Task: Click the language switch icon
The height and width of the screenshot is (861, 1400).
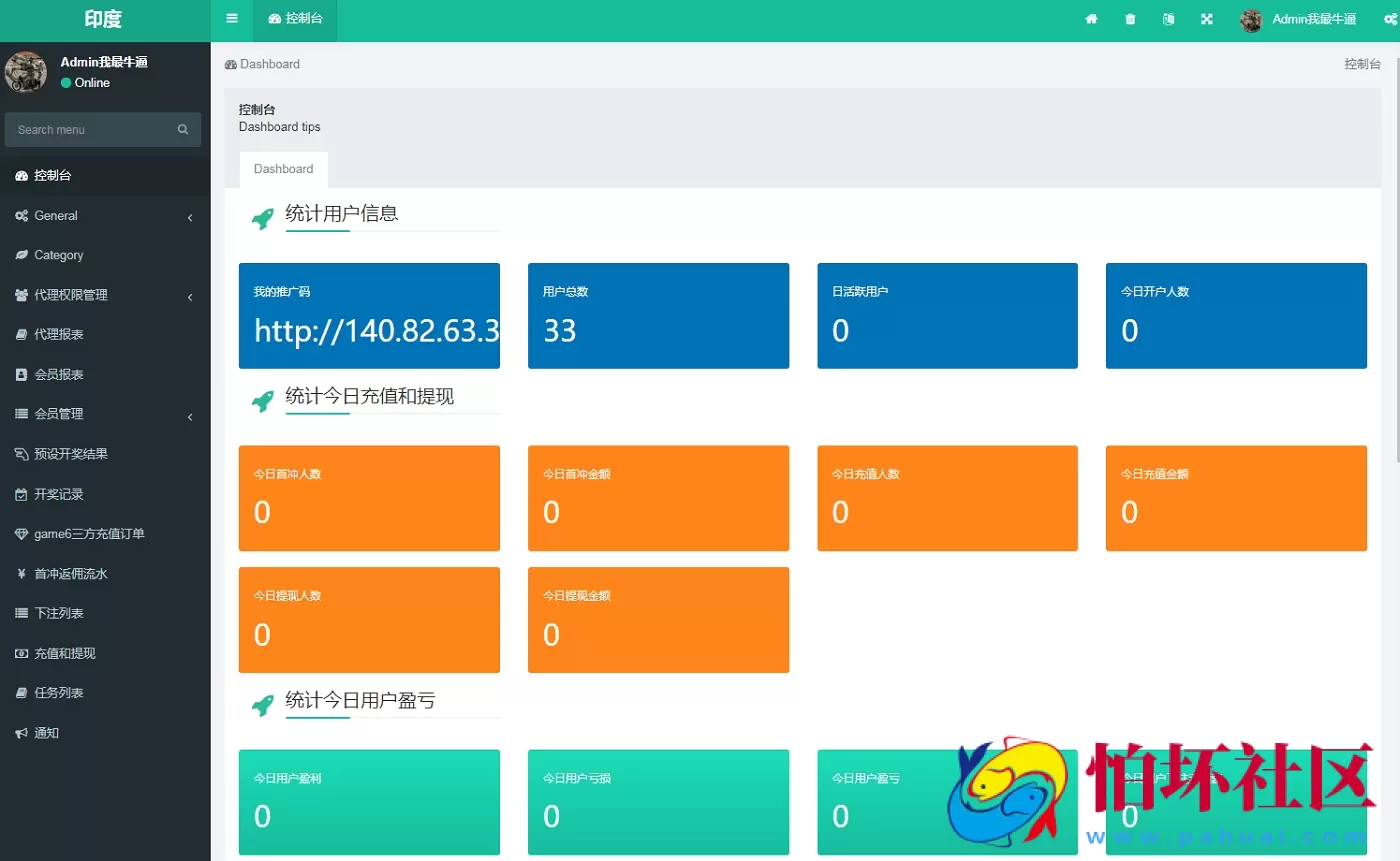Action: point(1168,19)
